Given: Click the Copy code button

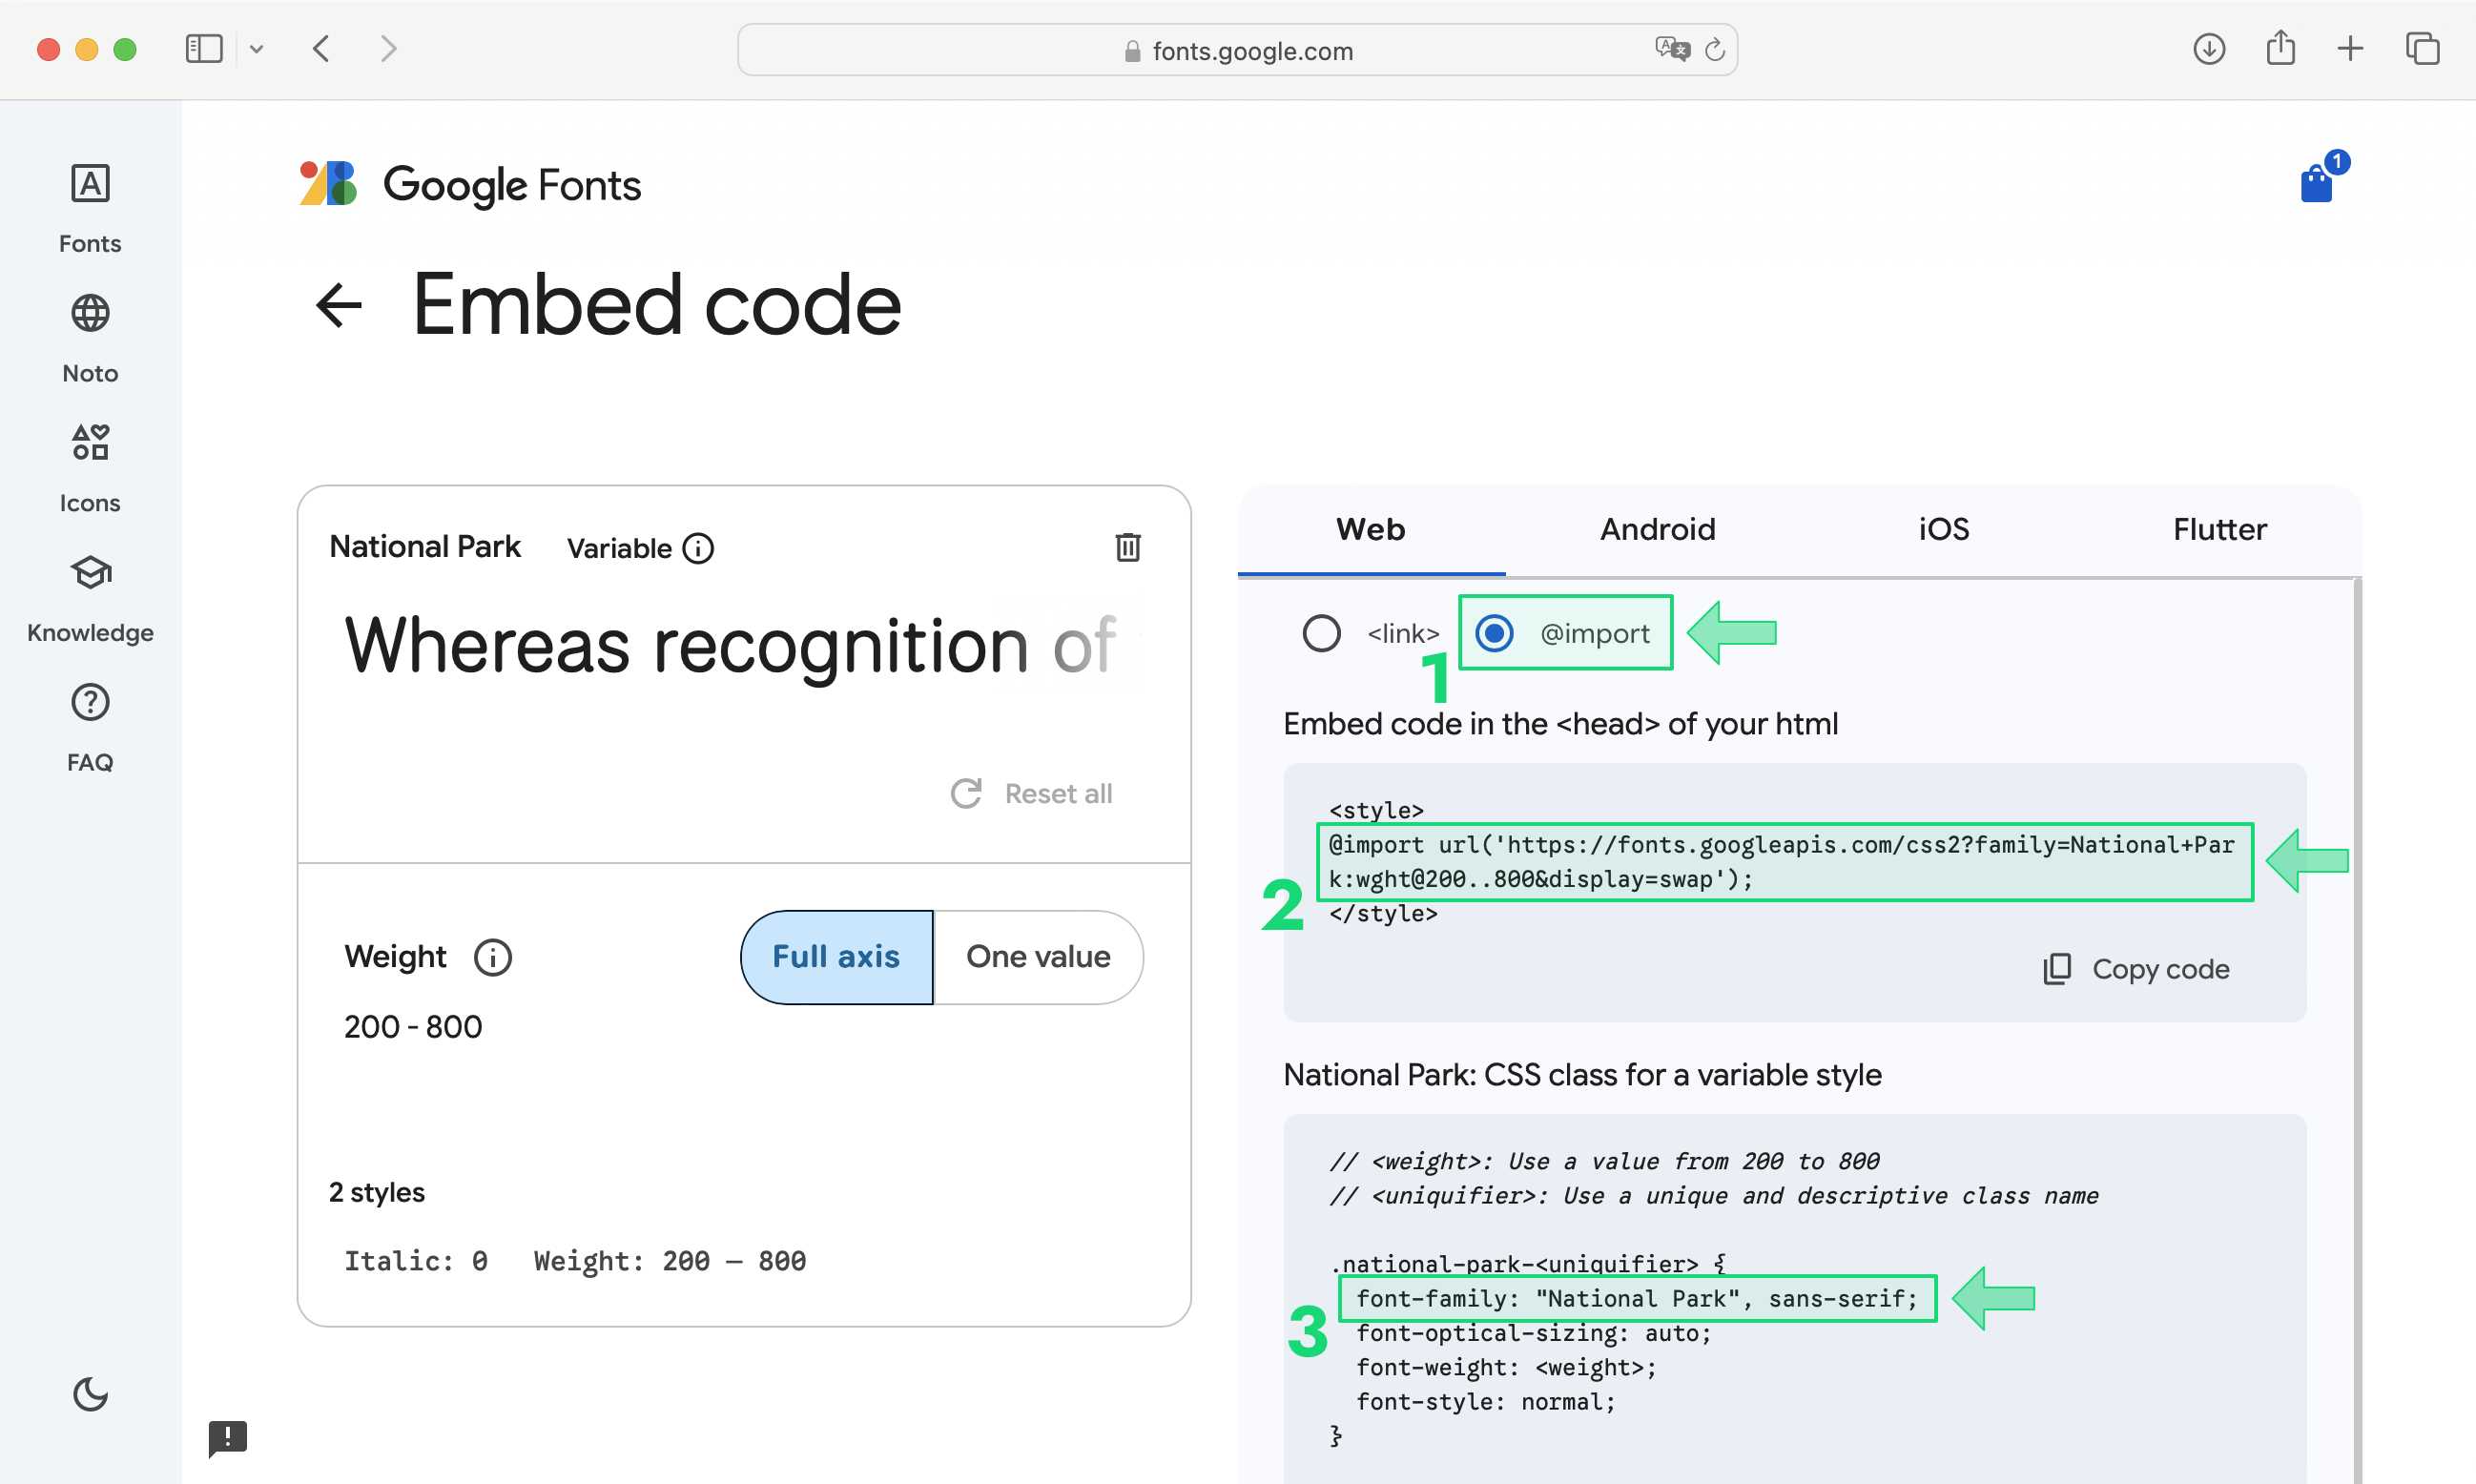Looking at the screenshot, I should click(2136, 969).
